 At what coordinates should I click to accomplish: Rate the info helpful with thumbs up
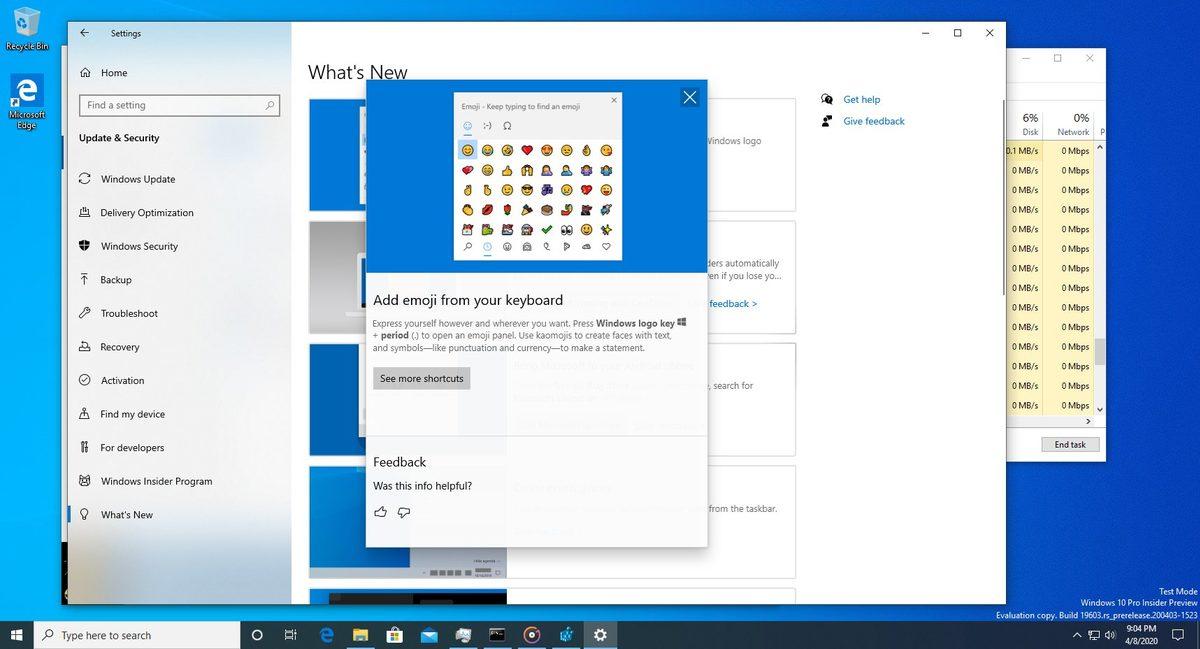(380, 512)
